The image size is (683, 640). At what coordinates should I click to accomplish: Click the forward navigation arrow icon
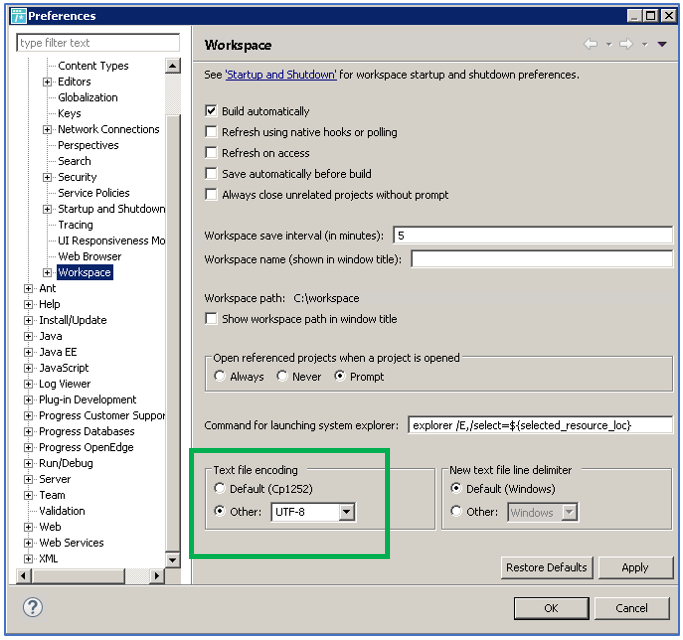(625, 45)
